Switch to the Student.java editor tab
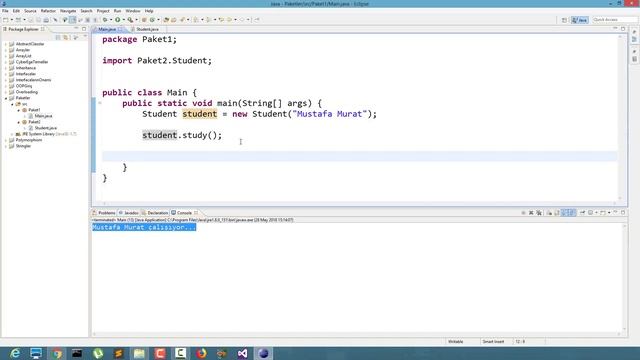This screenshot has width=640, height=360. [147, 29]
